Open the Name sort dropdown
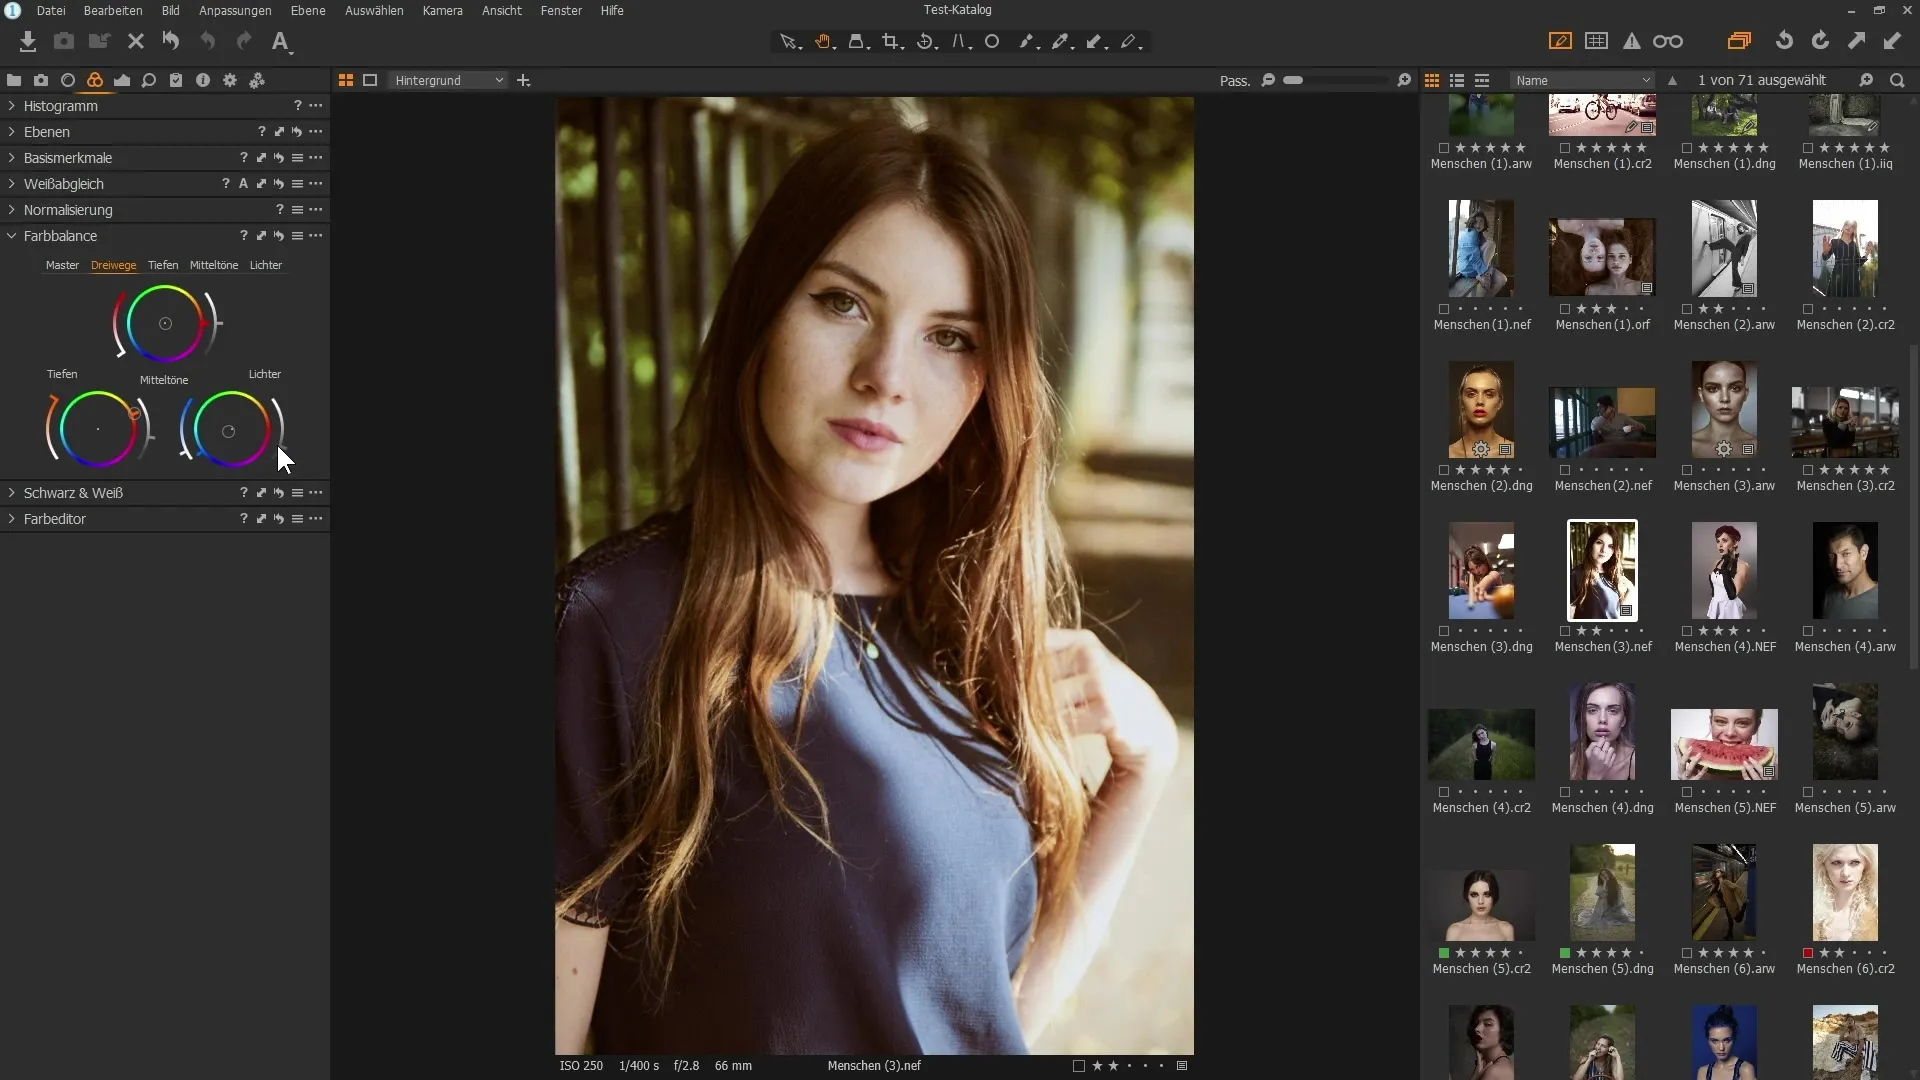Screen dimensions: 1920x1080 [1582, 80]
